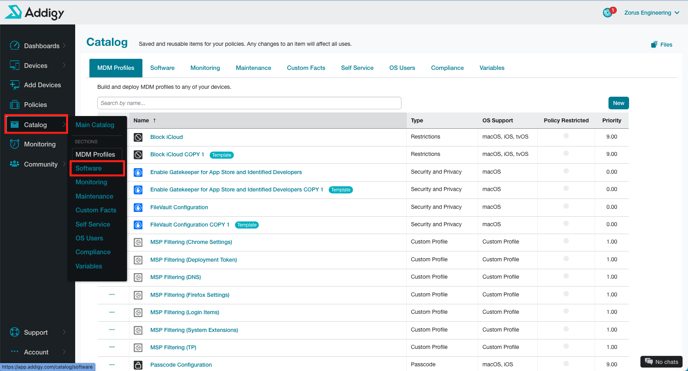Open the Passcode Configuration profile link
The height and width of the screenshot is (371, 688).
(181, 365)
